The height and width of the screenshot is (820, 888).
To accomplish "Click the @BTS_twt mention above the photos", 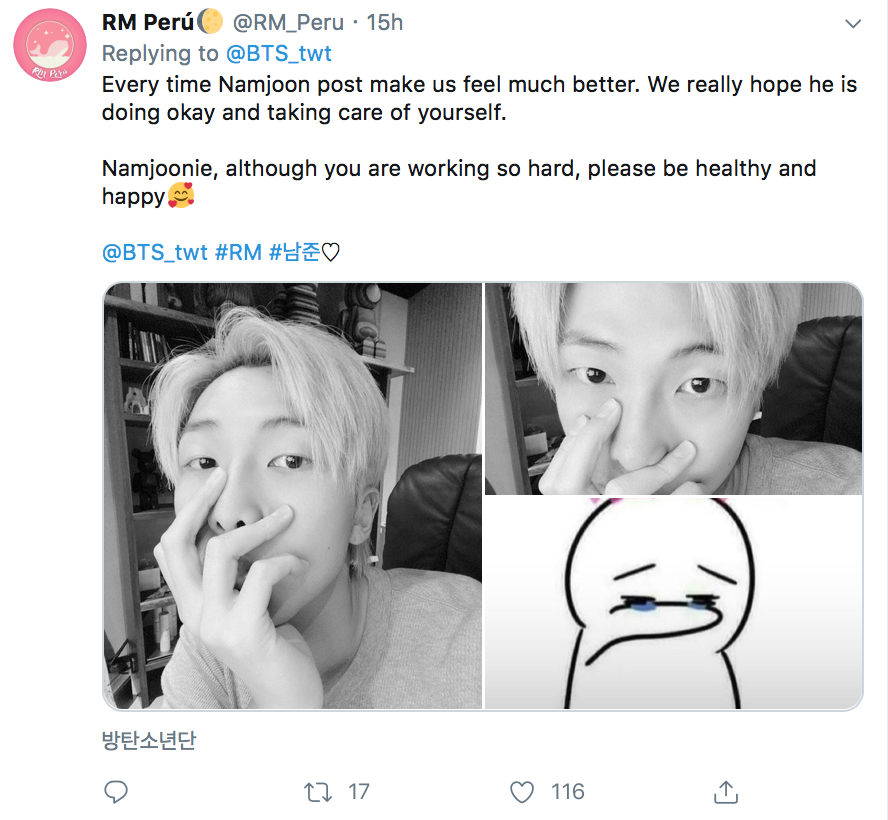I will pyautogui.click(x=155, y=252).
